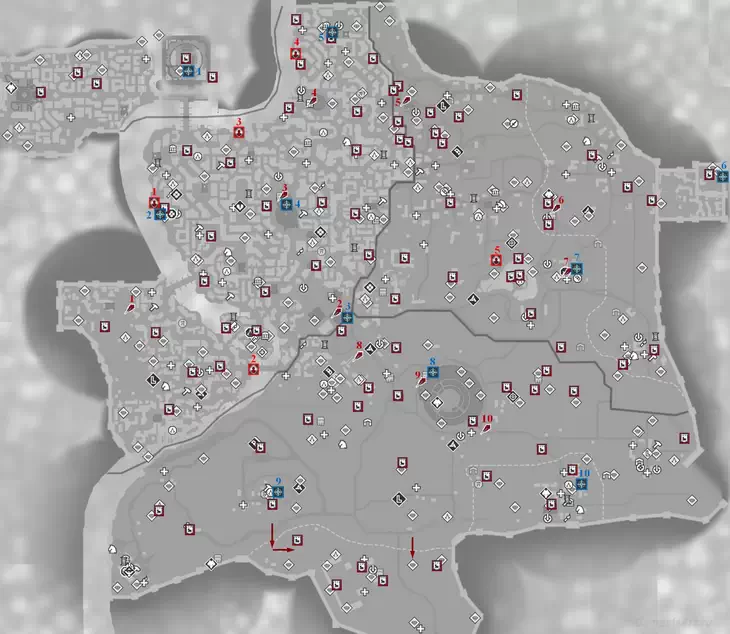Select blue crosshair marker number 10
Image resolution: width=730 pixels, height=634 pixels.
point(581,484)
